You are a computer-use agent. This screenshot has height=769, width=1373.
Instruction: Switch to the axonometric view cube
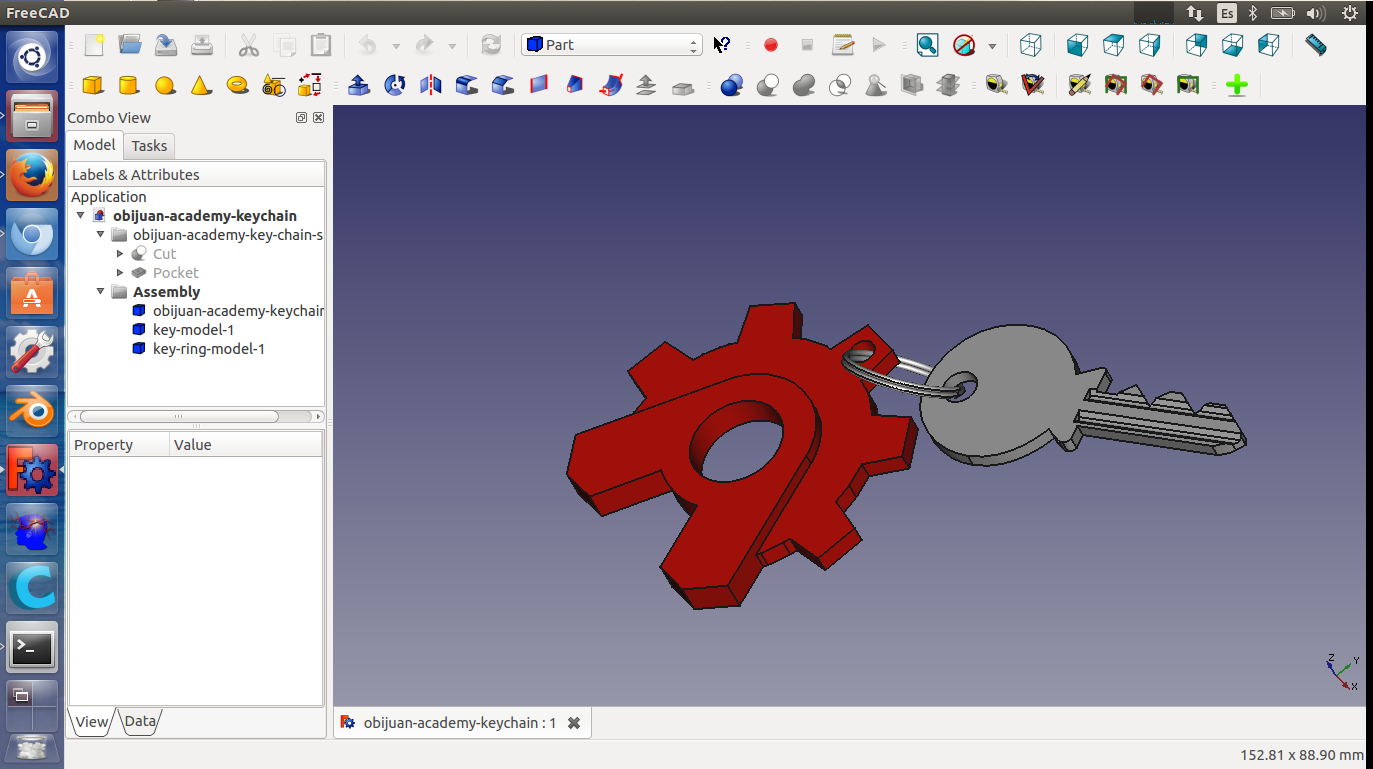[x=1030, y=45]
